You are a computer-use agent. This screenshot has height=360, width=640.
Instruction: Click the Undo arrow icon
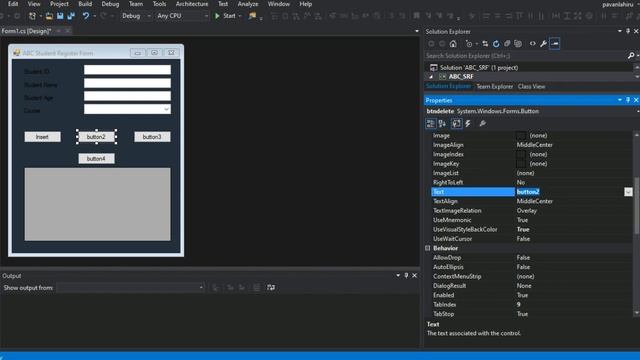point(86,16)
